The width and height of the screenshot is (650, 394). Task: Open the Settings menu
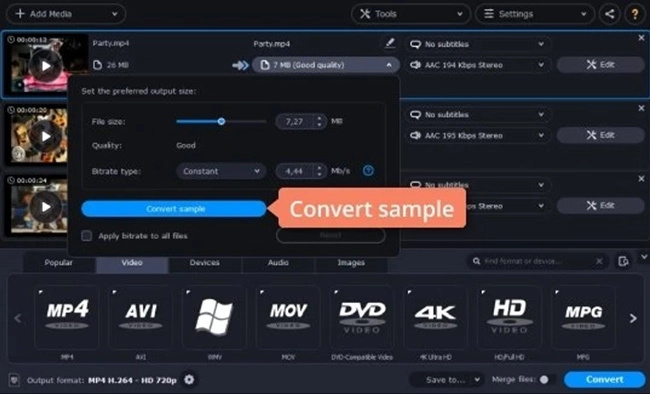point(534,14)
